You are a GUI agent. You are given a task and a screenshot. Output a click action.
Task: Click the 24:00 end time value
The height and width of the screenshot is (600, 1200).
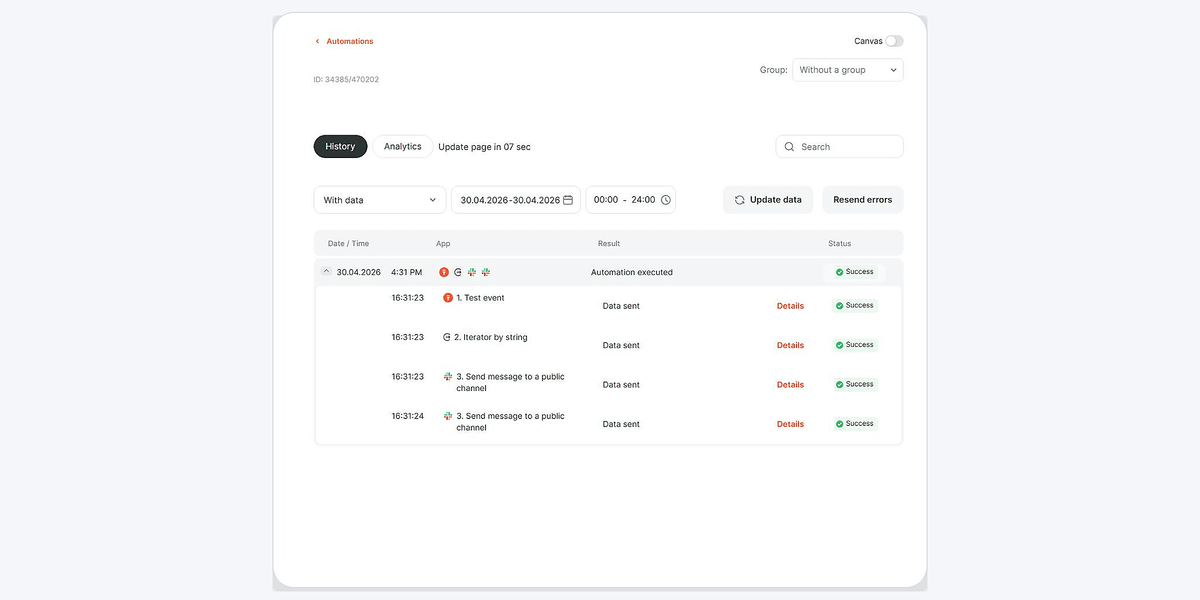tap(643, 200)
